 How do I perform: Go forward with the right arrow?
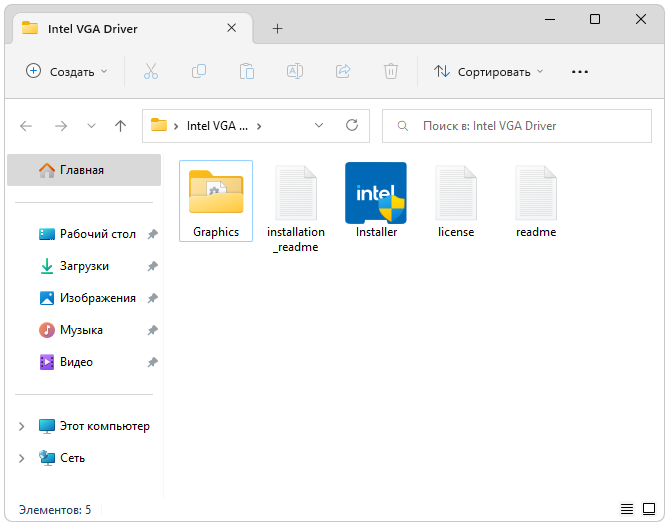(x=61, y=126)
